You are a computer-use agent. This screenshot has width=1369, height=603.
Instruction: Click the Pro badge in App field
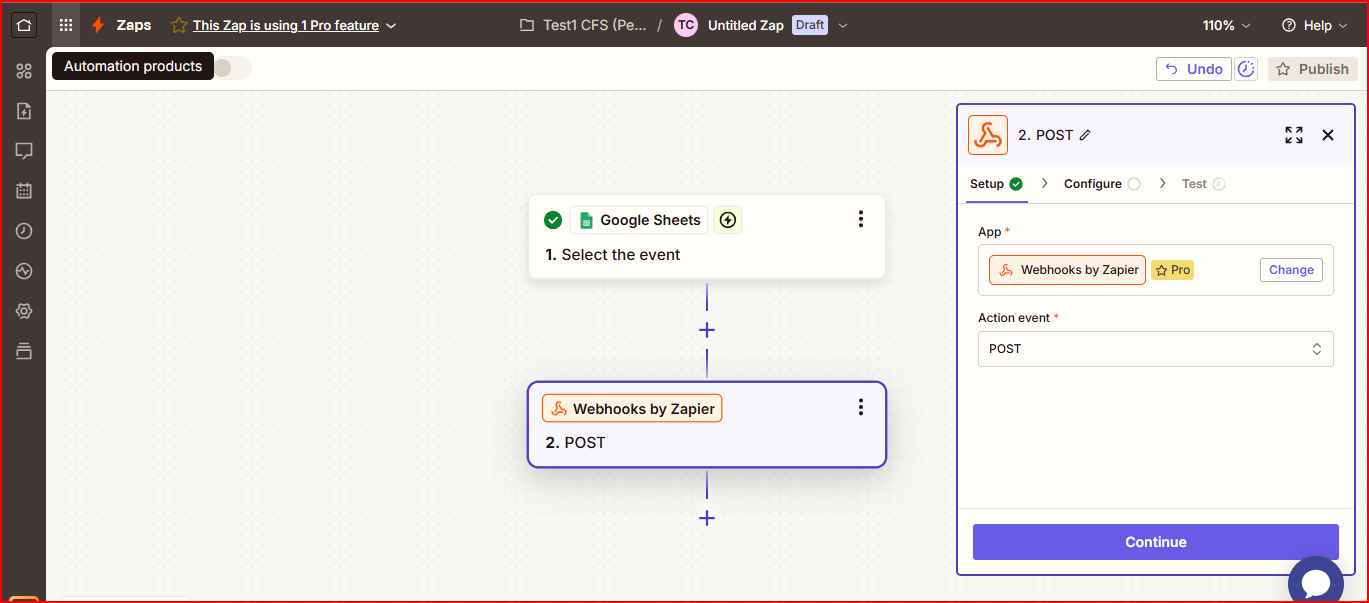(1172, 270)
